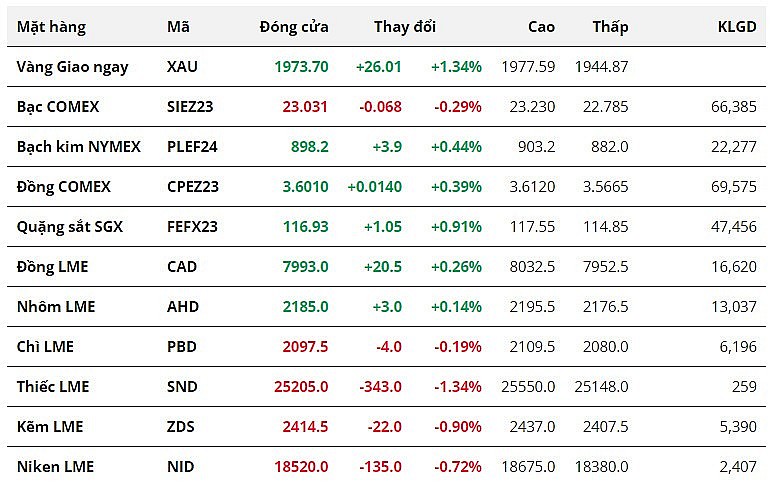Click the Mã column header

pos(178,27)
